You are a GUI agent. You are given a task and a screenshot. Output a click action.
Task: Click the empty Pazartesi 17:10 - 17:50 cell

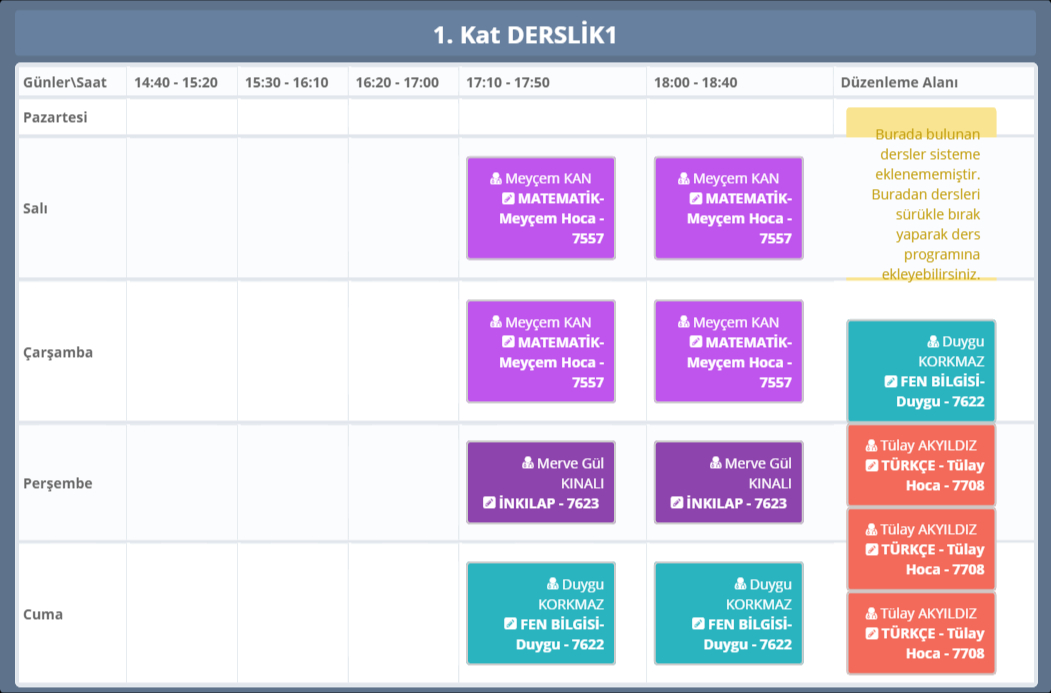tap(552, 117)
